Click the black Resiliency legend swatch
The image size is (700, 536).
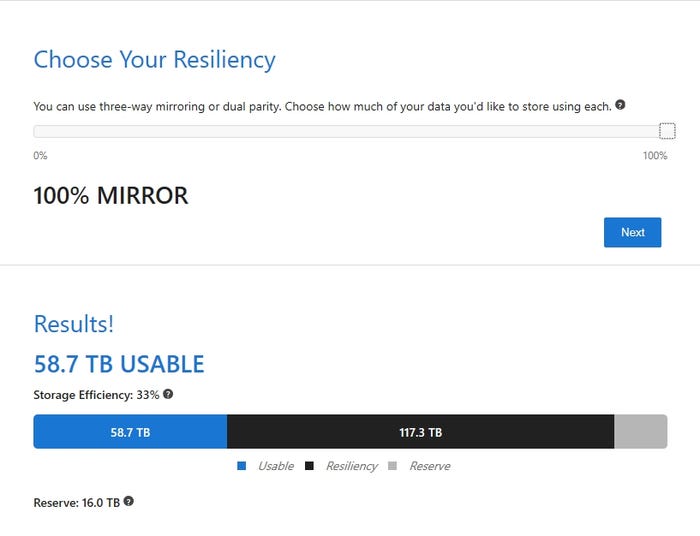310,466
